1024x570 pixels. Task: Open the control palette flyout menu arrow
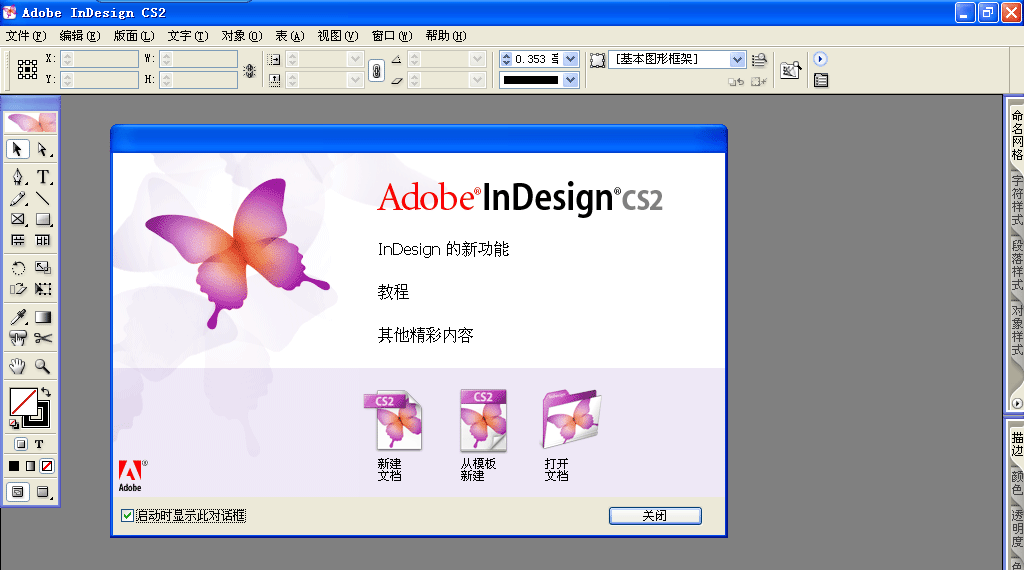pos(820,59)
